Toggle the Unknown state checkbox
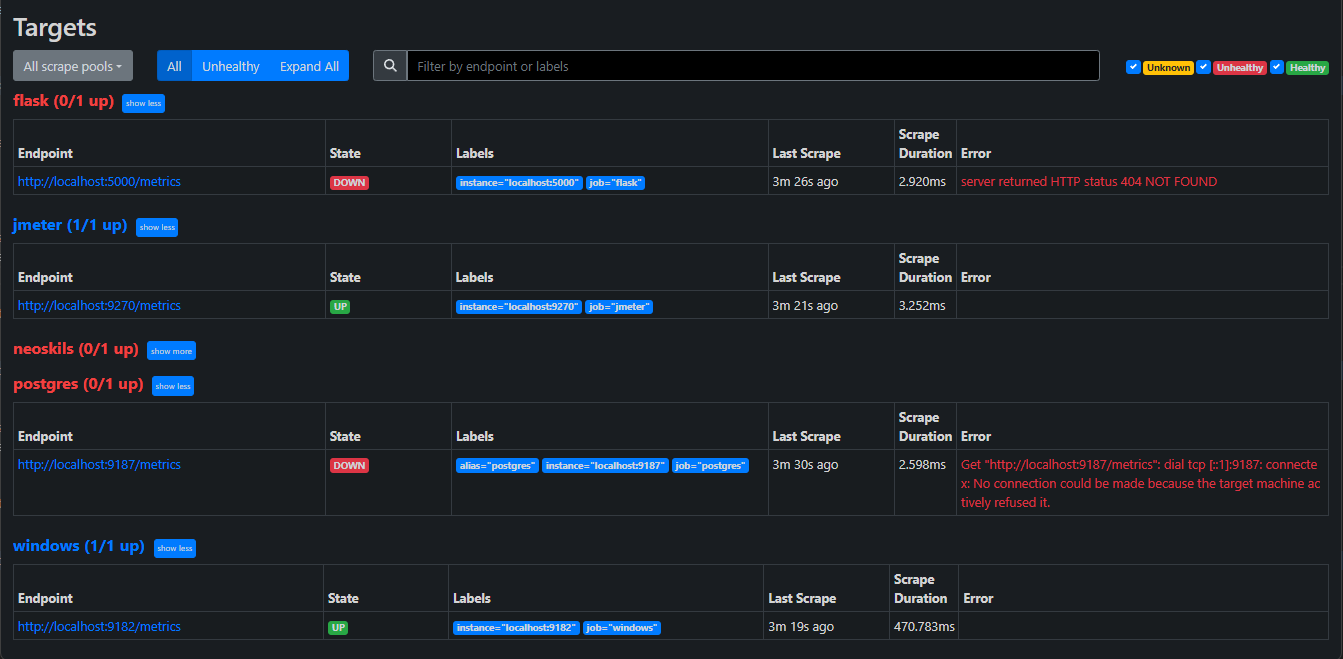1343x659 pixels. (1133, 67)
